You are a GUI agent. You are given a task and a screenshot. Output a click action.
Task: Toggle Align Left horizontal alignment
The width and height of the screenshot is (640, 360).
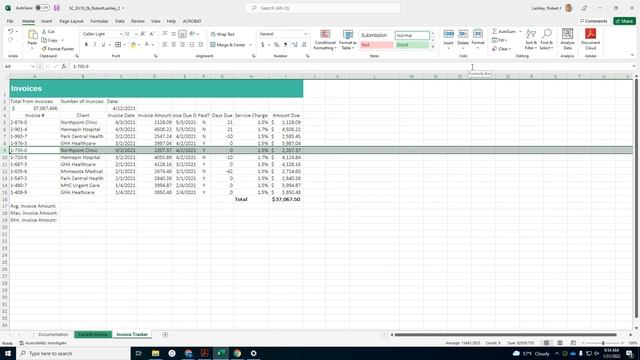click(x=165, y=44)
